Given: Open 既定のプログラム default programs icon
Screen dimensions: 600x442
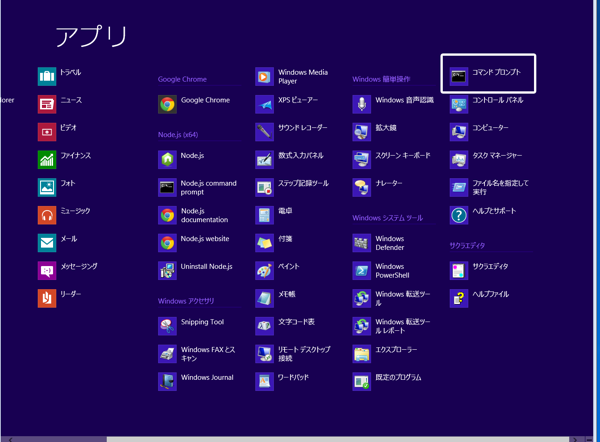Looking at the screenshot, I should coord(362,382).
